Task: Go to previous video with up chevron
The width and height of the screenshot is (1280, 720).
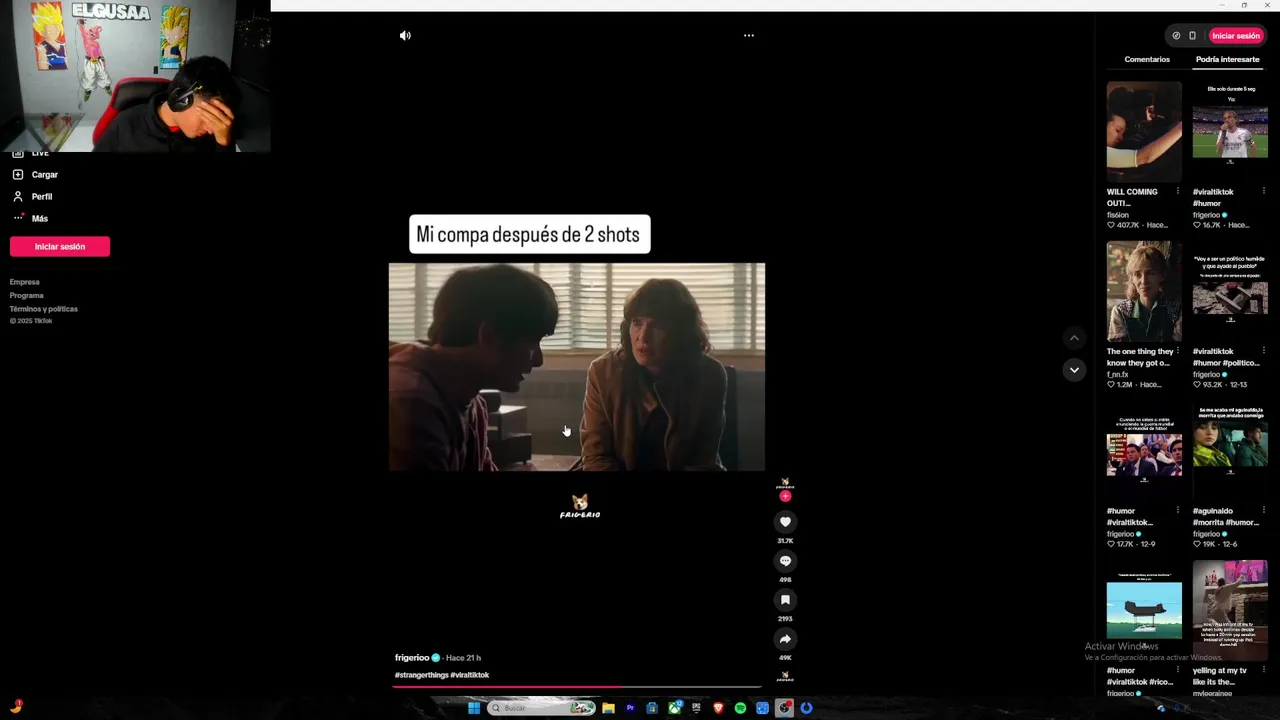Action: pos(1074,338)
